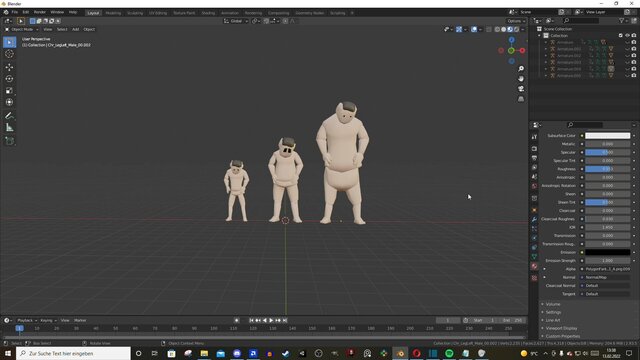The image size is (640, 360).
Task: Open the Global transform orientation dropdown
Action: (236, 21)
